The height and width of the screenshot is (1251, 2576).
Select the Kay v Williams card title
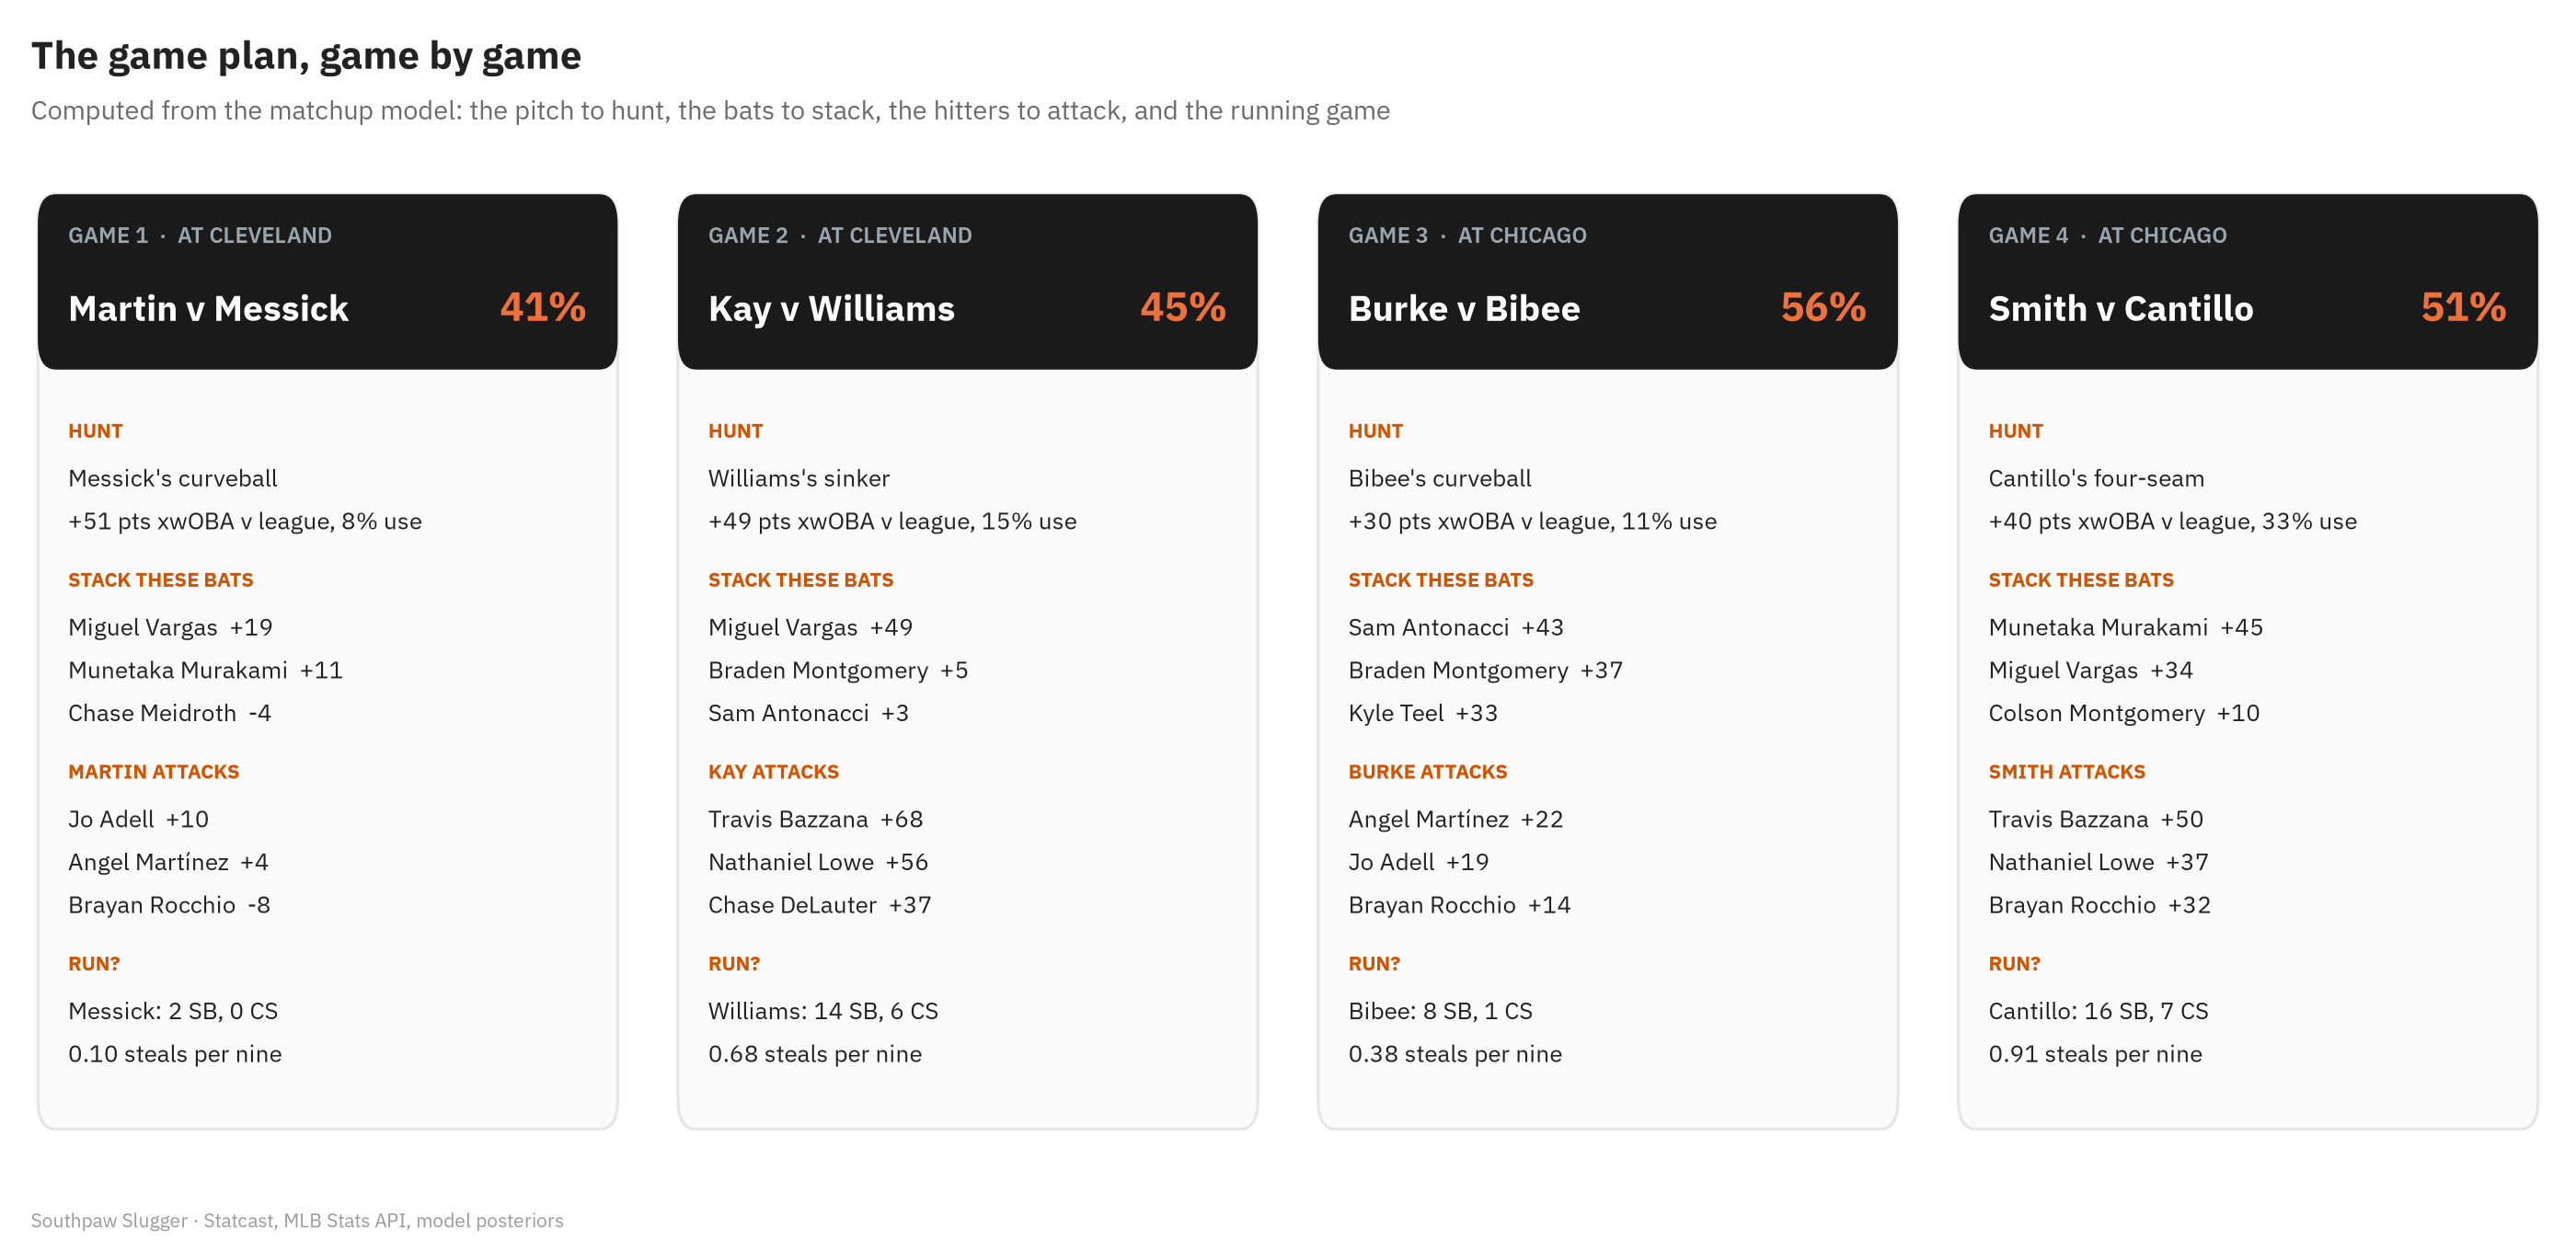(x=831, y=309)
